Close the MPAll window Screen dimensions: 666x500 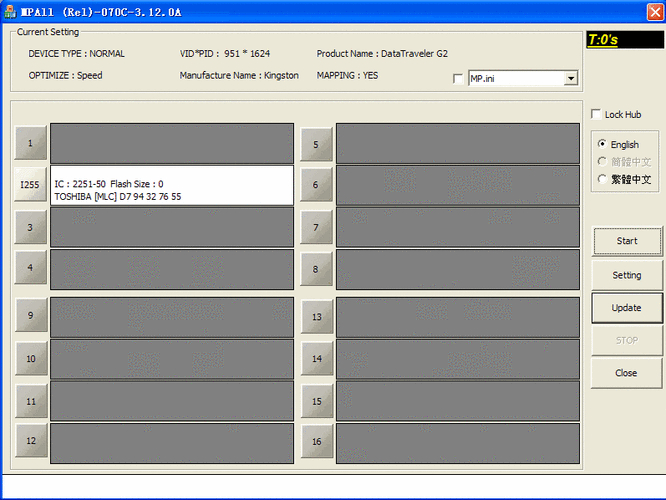pyautogui.click(x=655, y=12)
